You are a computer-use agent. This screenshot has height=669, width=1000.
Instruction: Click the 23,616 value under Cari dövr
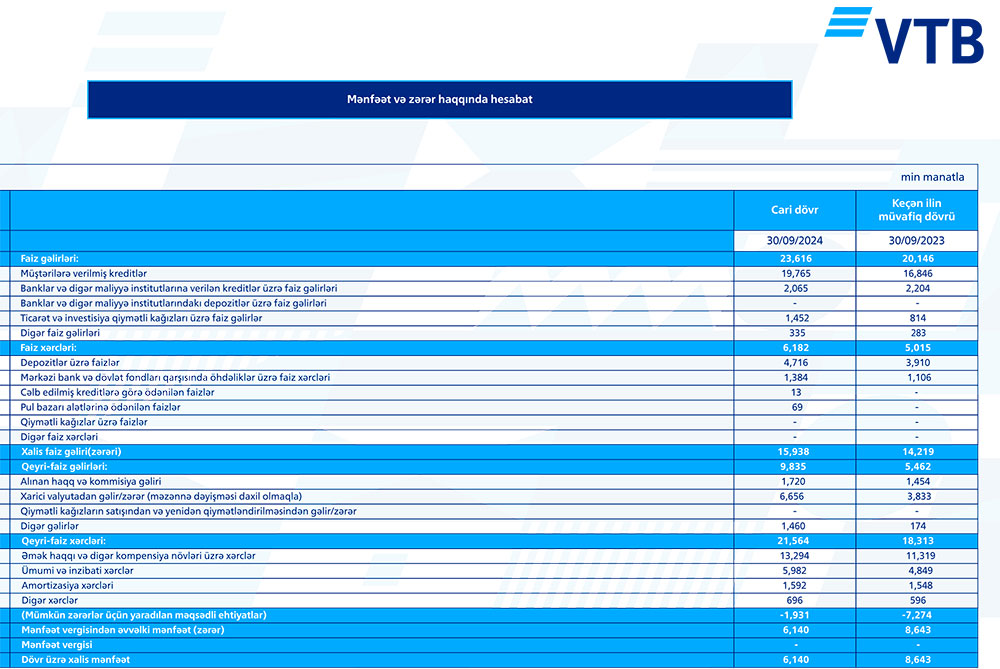794,258
